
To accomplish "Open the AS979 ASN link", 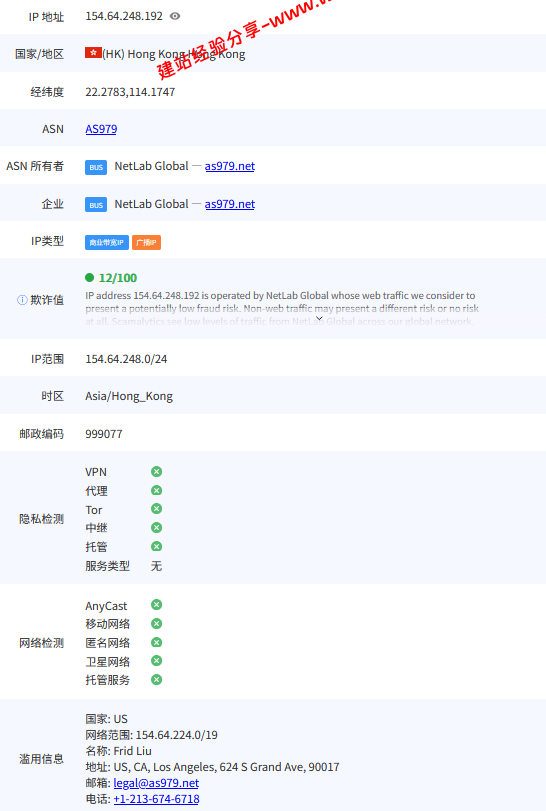I will (x=101, y=129).
